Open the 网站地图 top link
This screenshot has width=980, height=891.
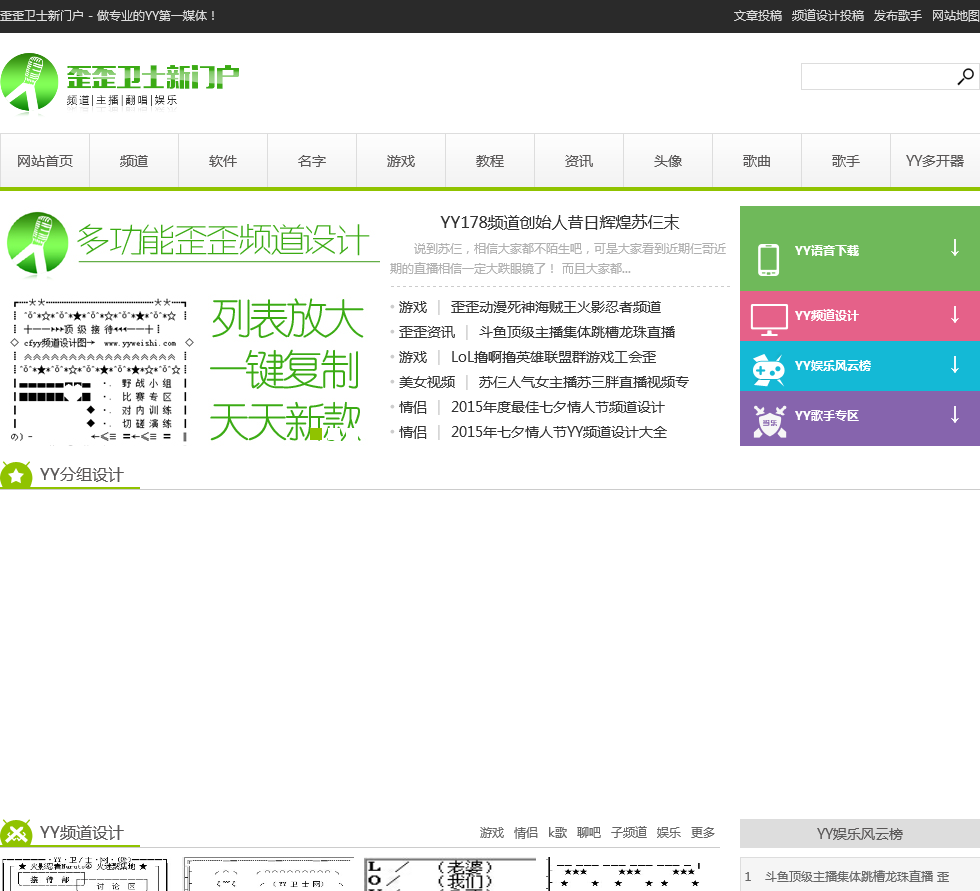pyautogui.click(x=956, y=16)
